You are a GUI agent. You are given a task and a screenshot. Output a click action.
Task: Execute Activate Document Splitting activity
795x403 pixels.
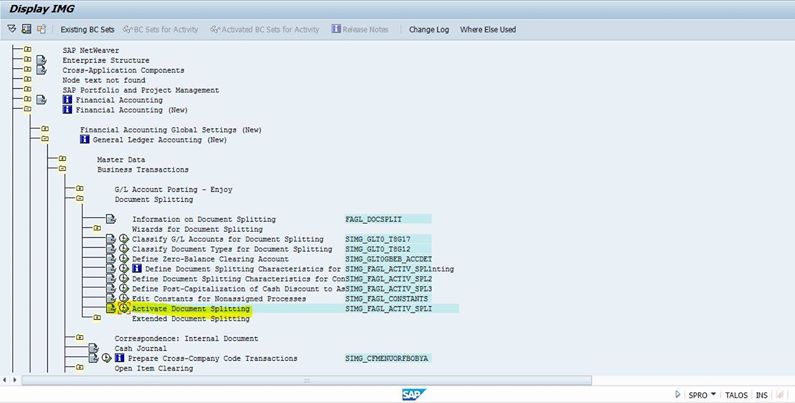(x=124, y=308)
